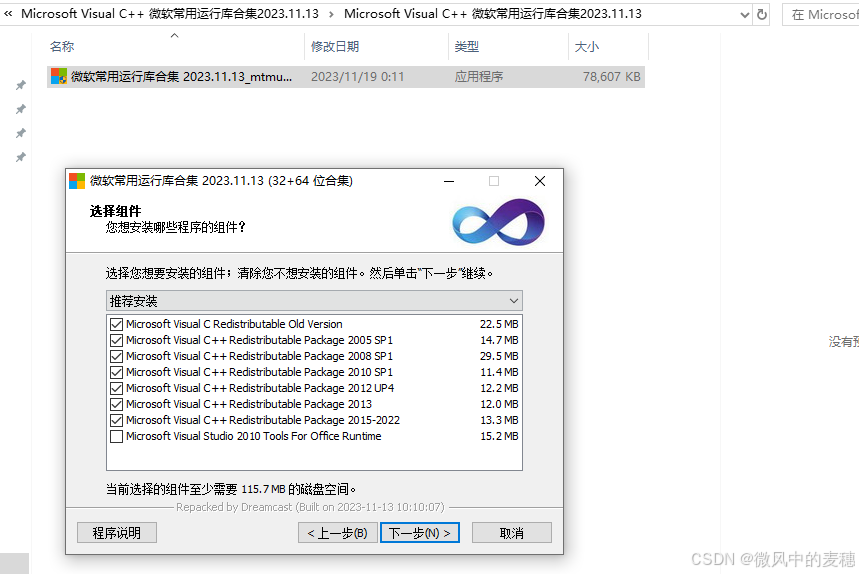Open the 推荐安装 install type dropdown
The width and height of the screenshot is (859, 574).
(314, 301)
